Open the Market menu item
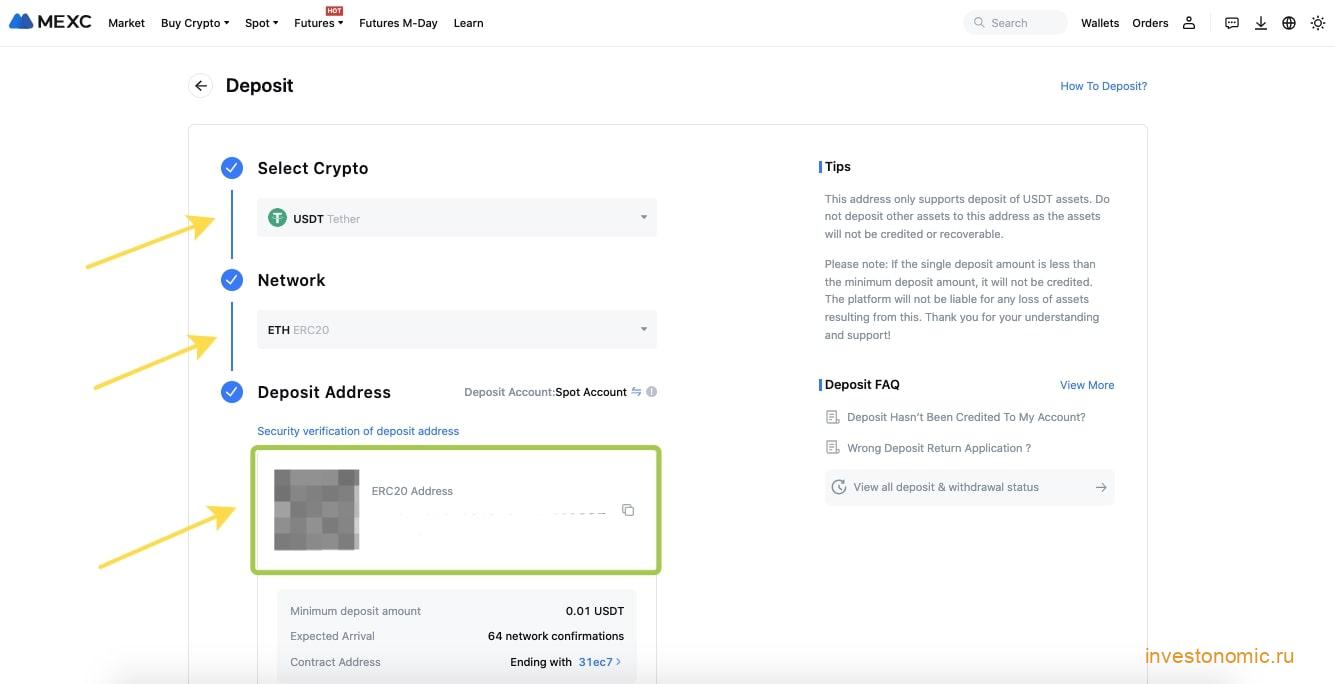The width and height of the screenshot is (1335, 684). click(126, 23)
